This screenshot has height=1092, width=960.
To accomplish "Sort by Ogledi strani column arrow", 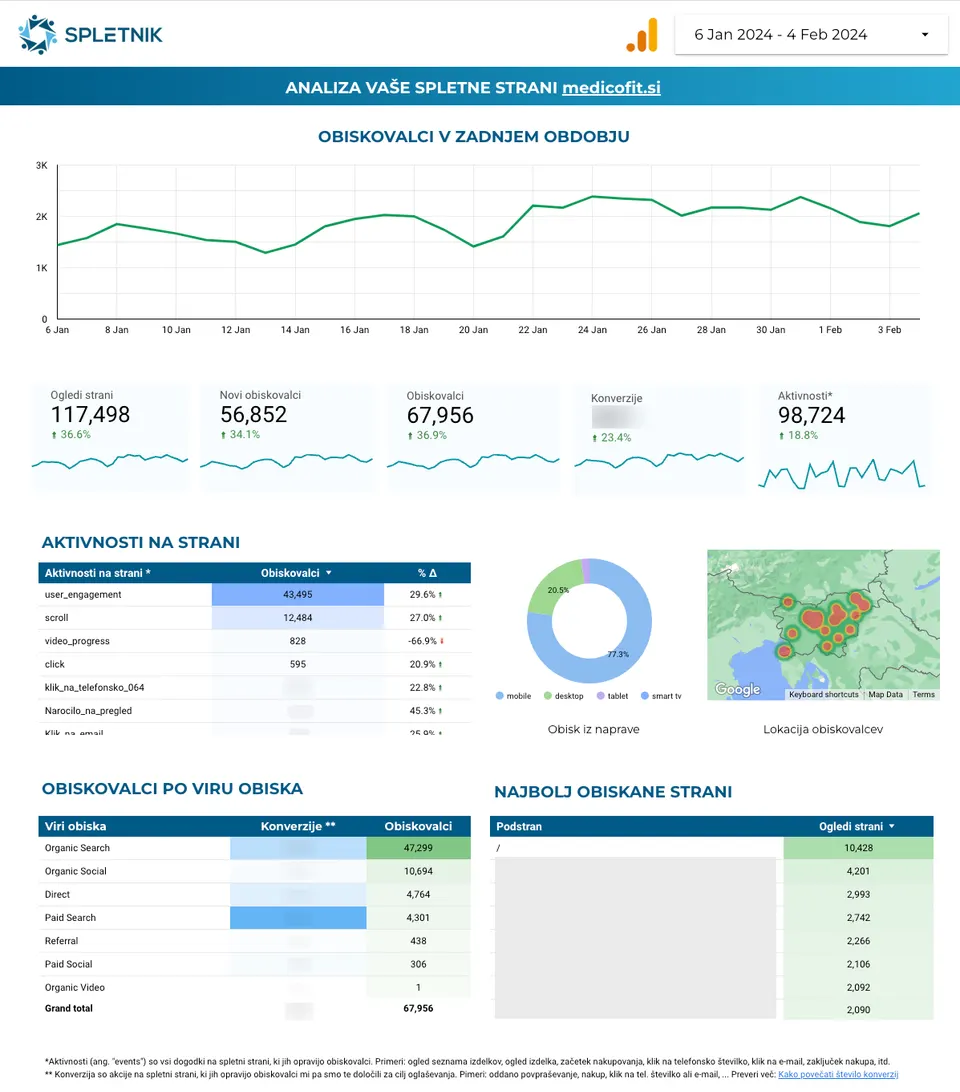I will click(x=892, y=827).
